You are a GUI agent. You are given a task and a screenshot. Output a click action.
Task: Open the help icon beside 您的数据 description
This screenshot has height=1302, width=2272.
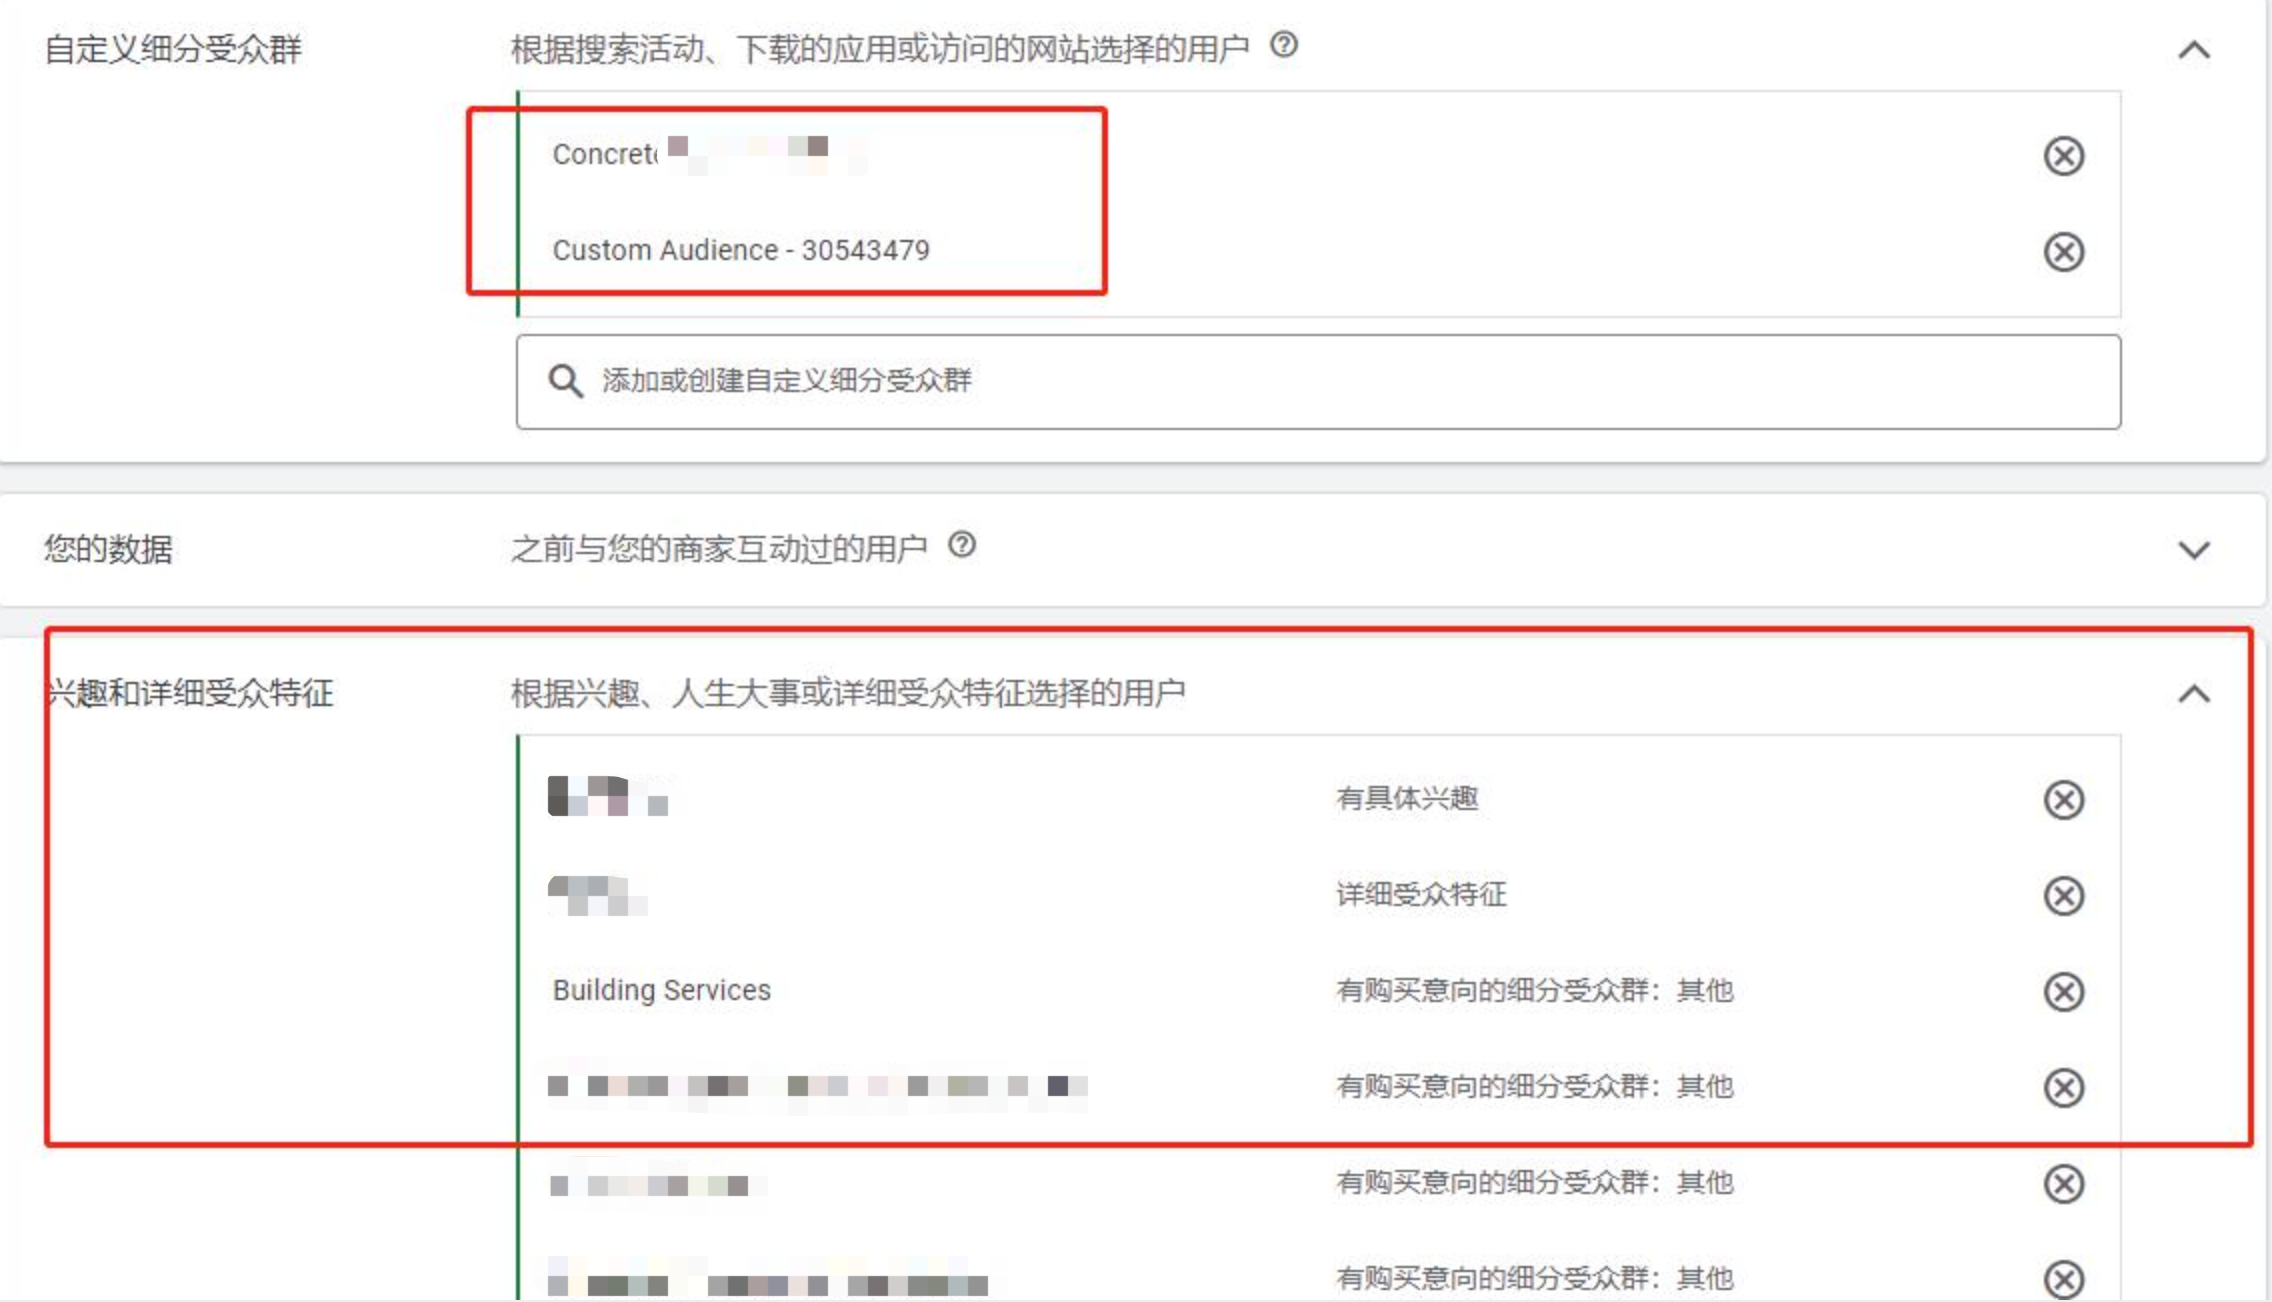[962, 546]
